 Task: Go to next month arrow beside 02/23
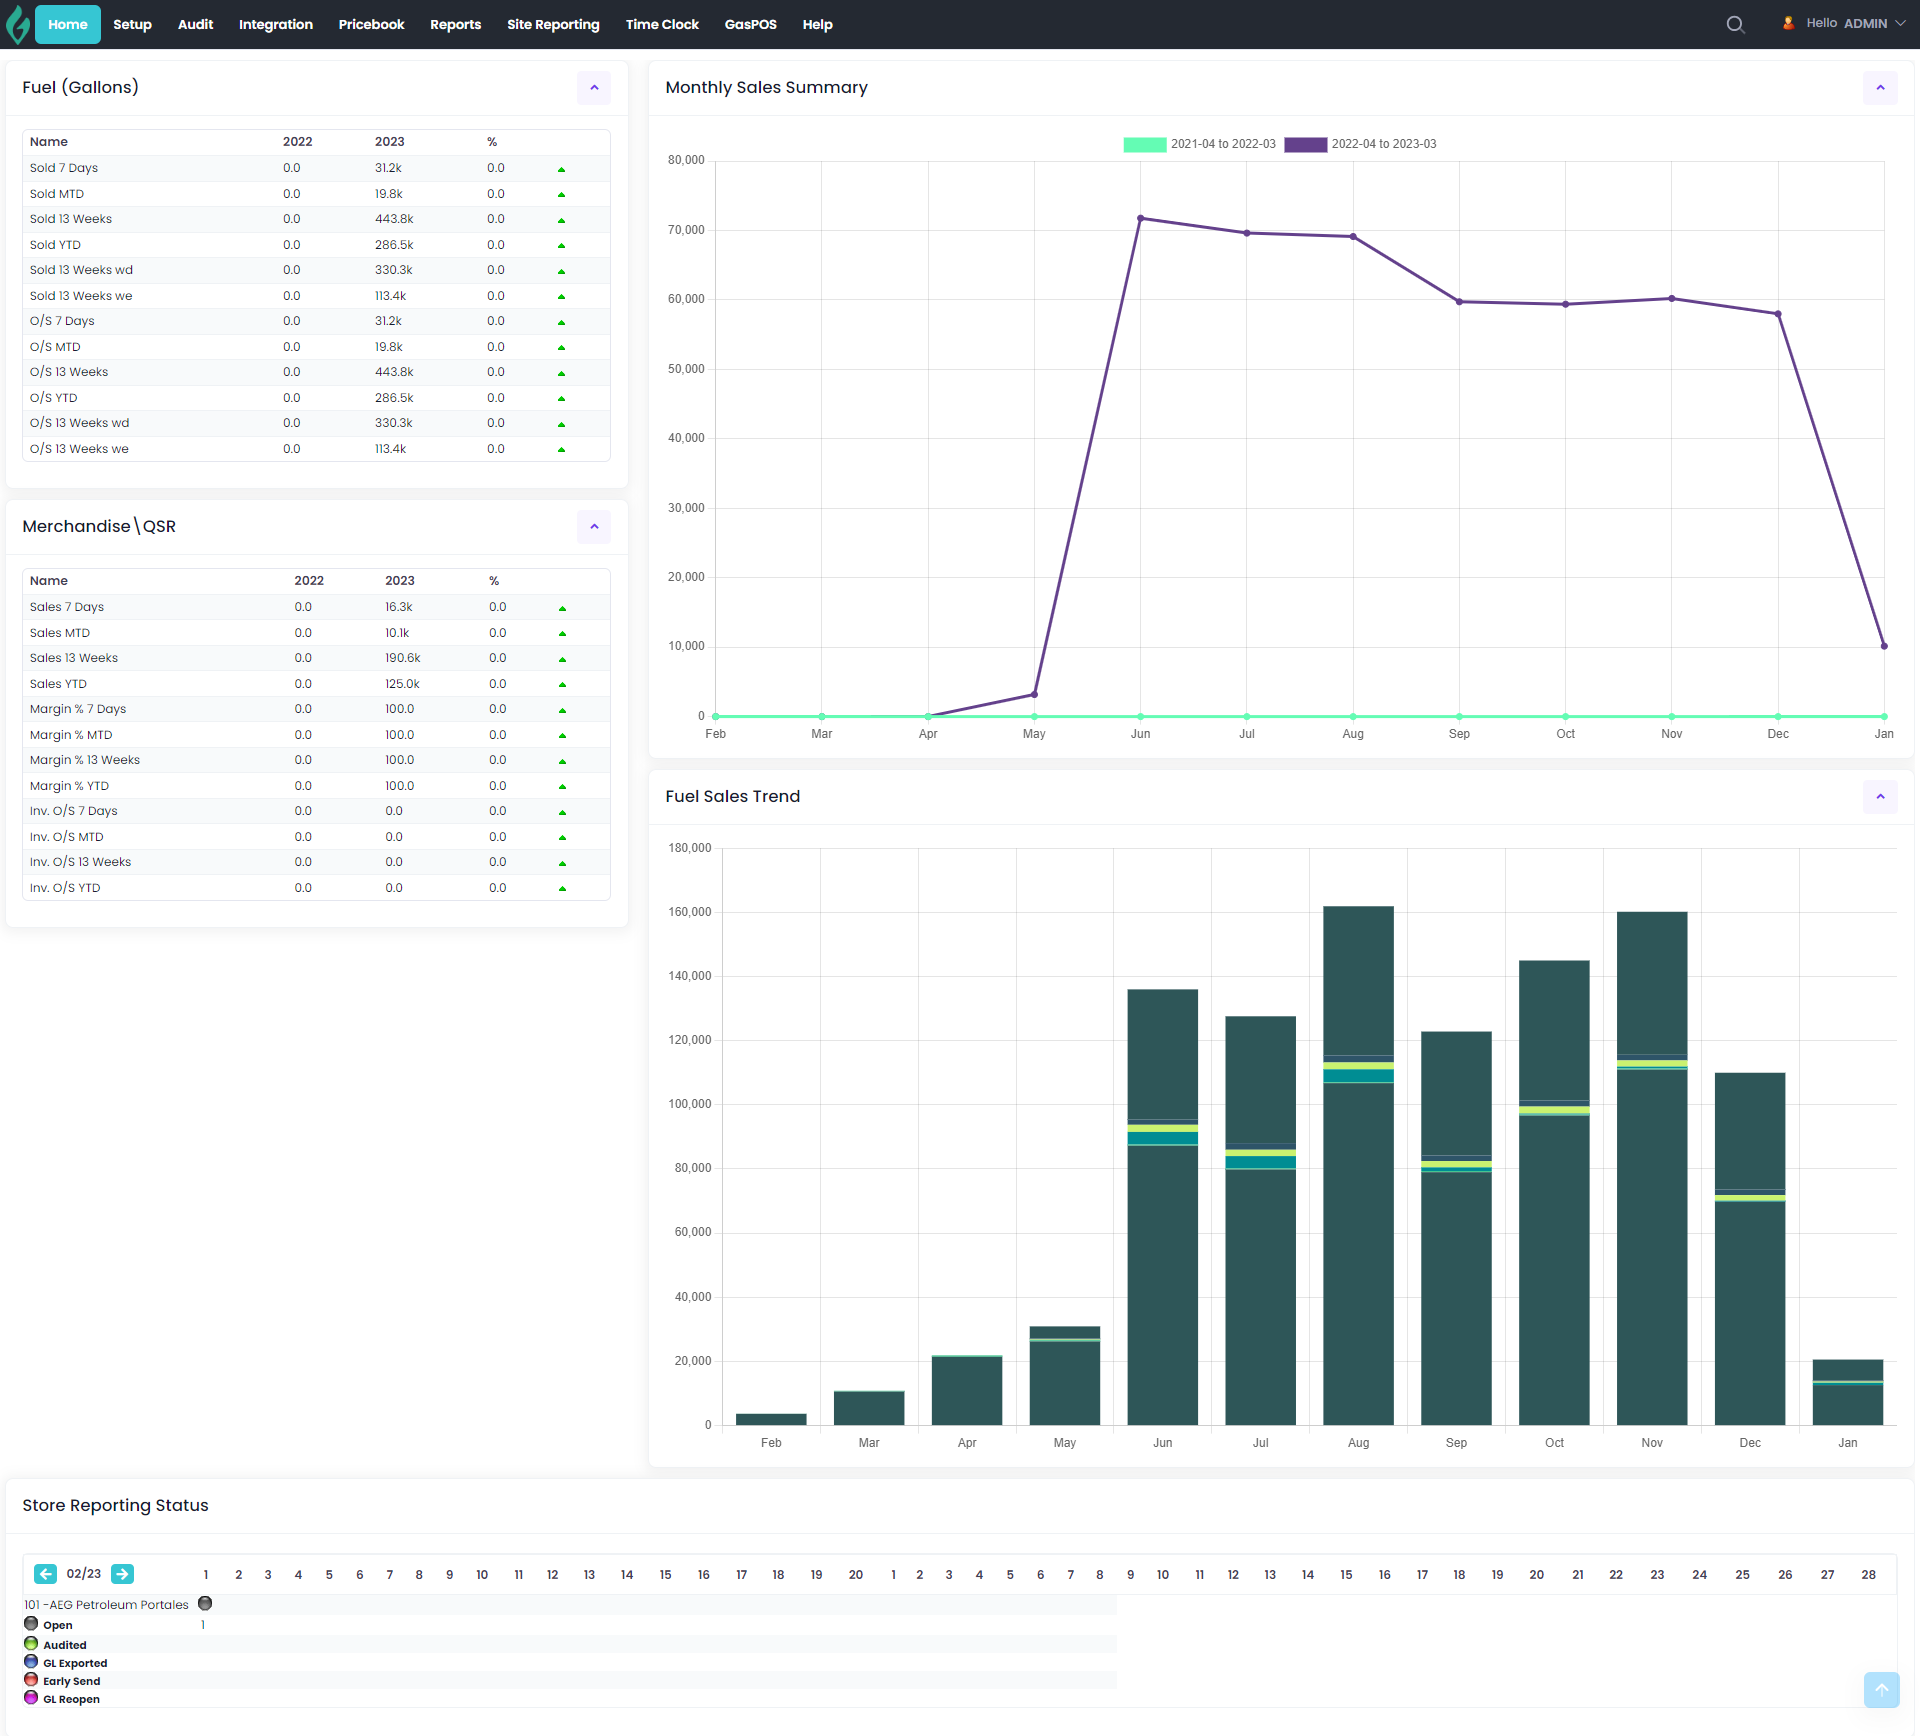click(122, 1574)
